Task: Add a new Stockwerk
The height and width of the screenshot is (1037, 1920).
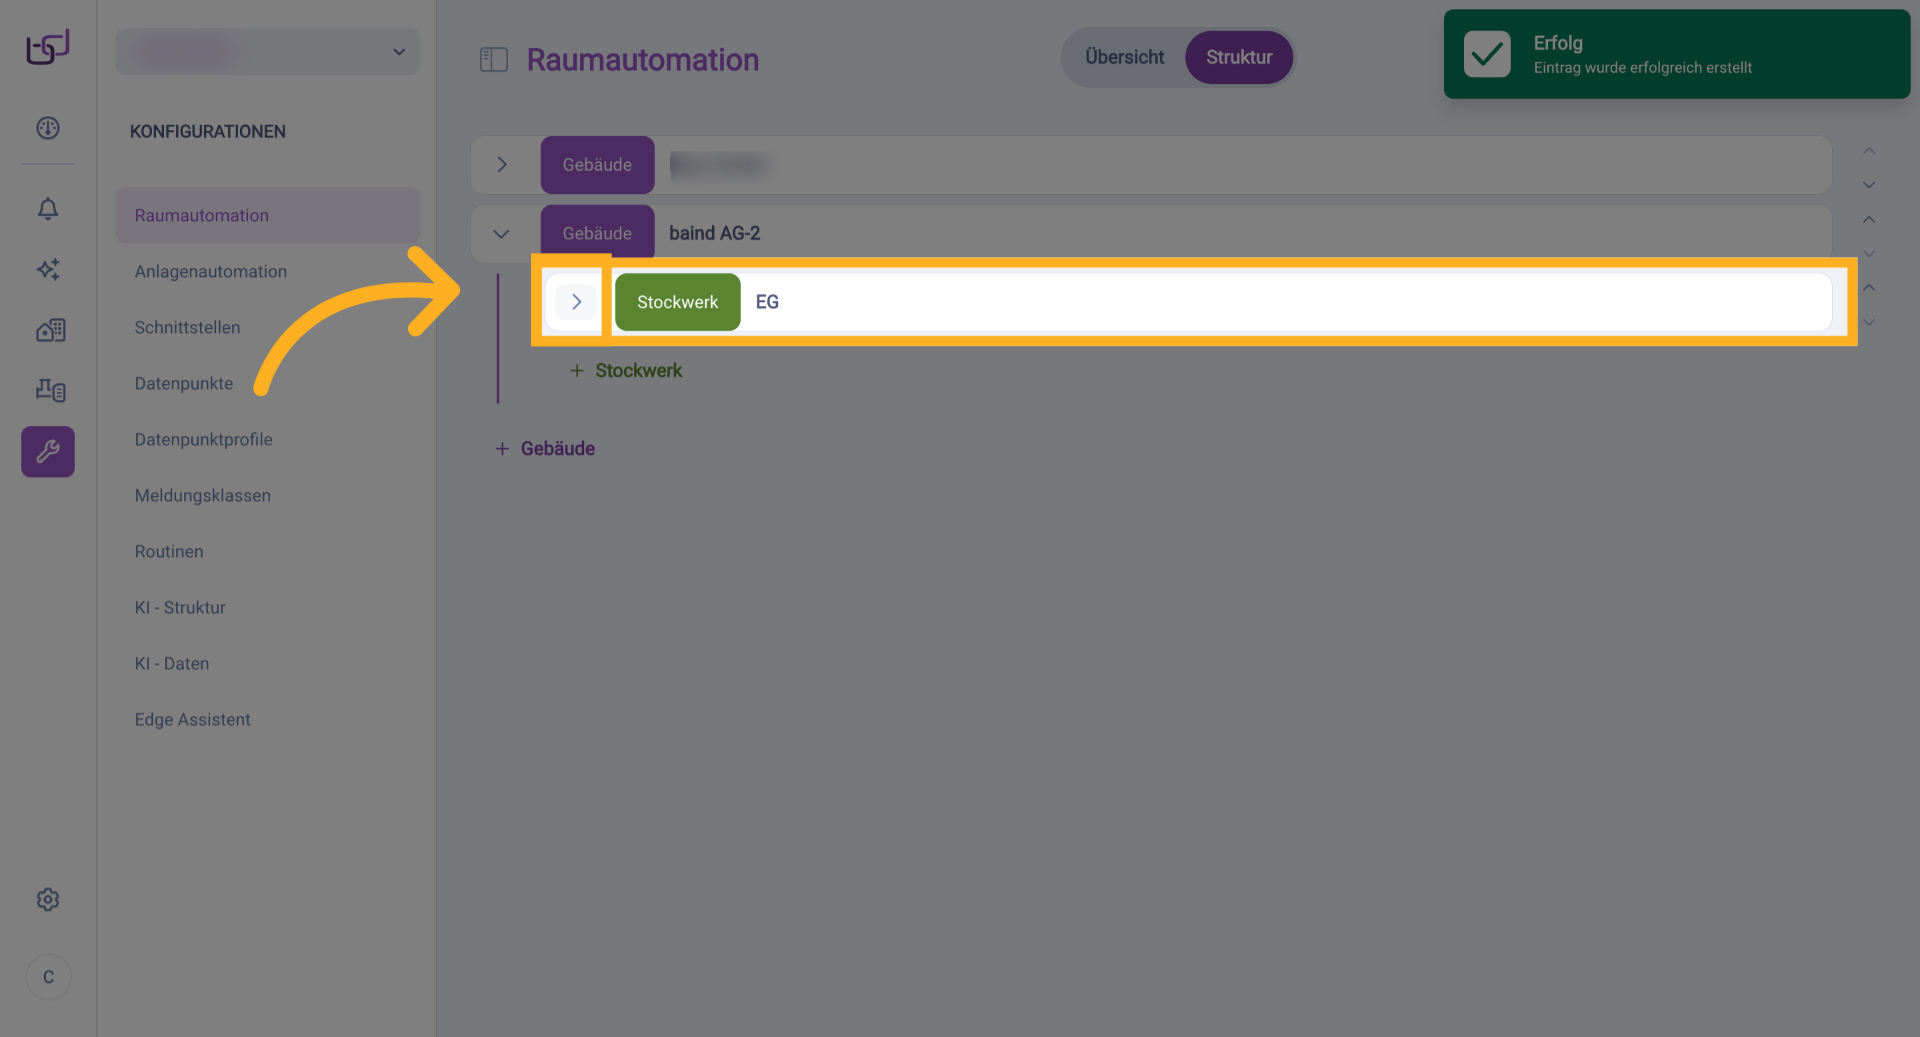Action: click(627, 371)
